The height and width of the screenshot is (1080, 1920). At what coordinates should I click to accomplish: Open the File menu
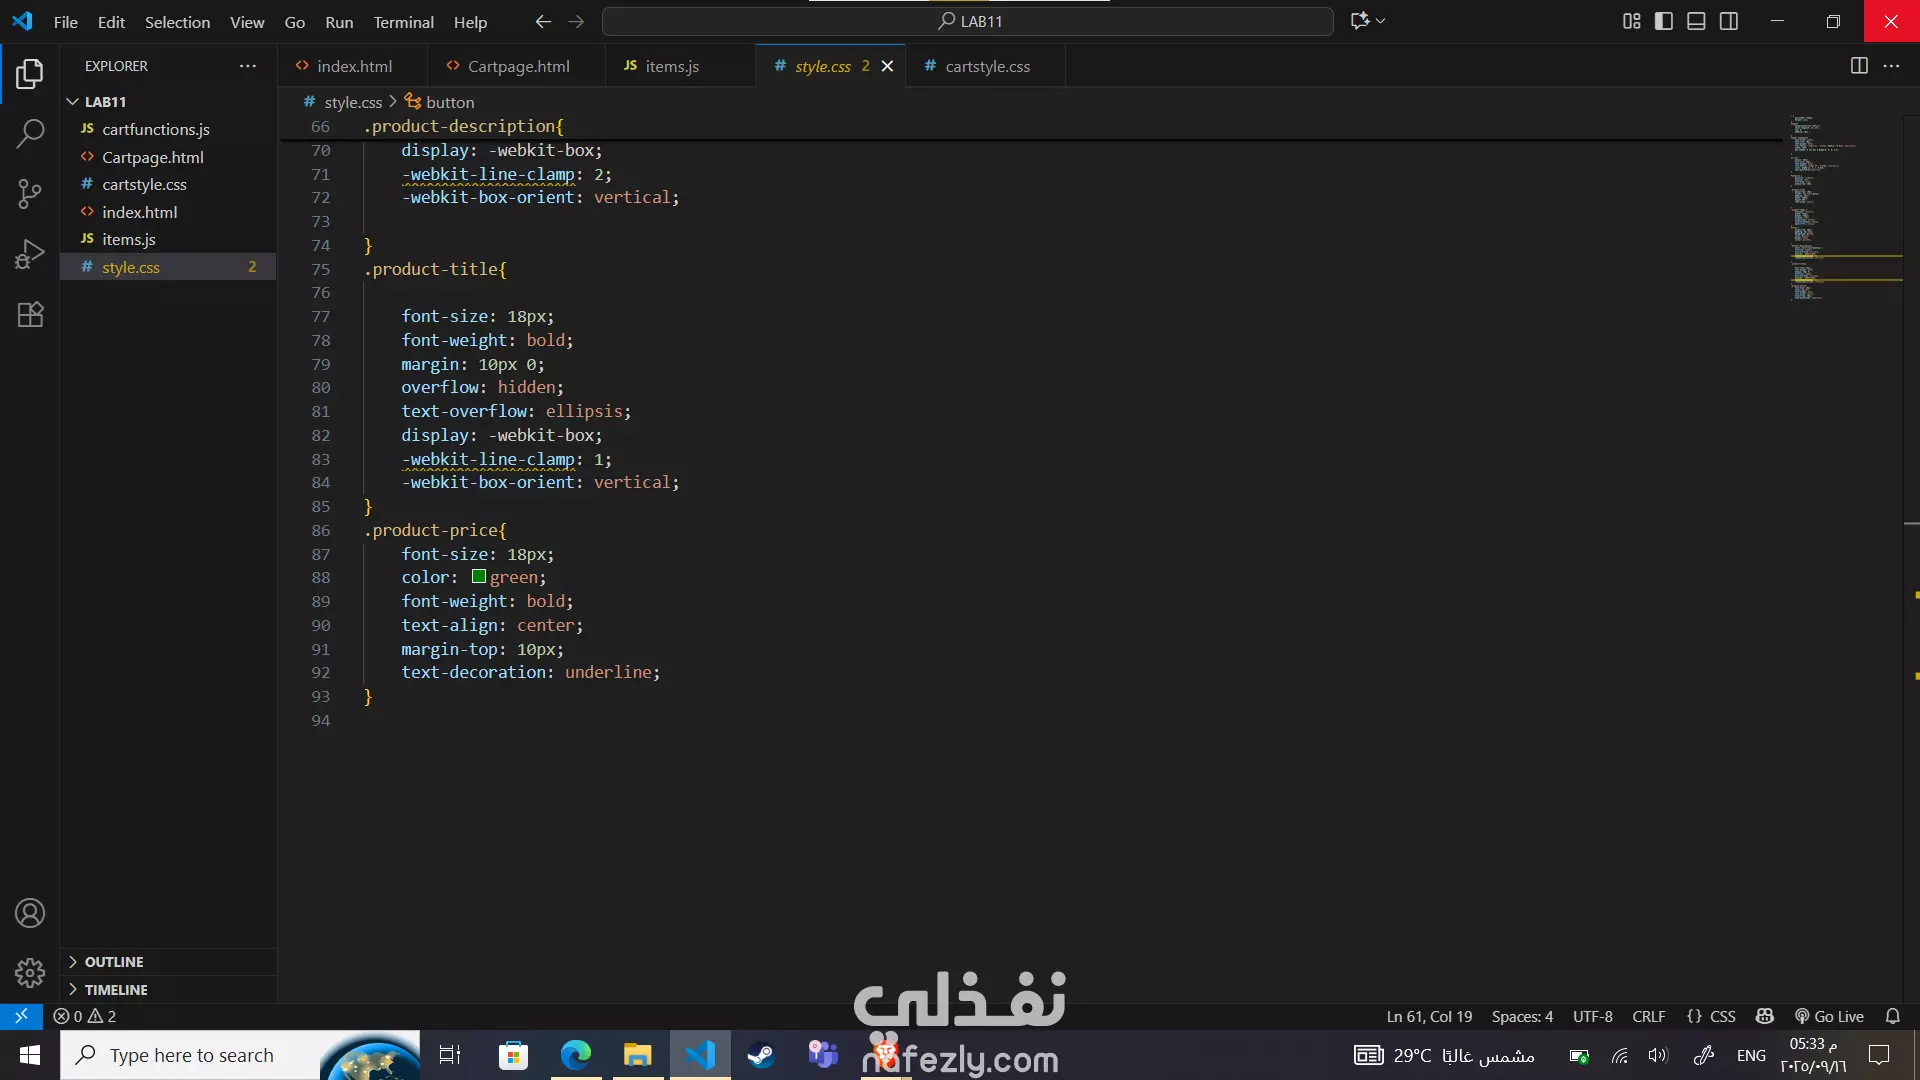pyautogui.click(x=65, y=22)
